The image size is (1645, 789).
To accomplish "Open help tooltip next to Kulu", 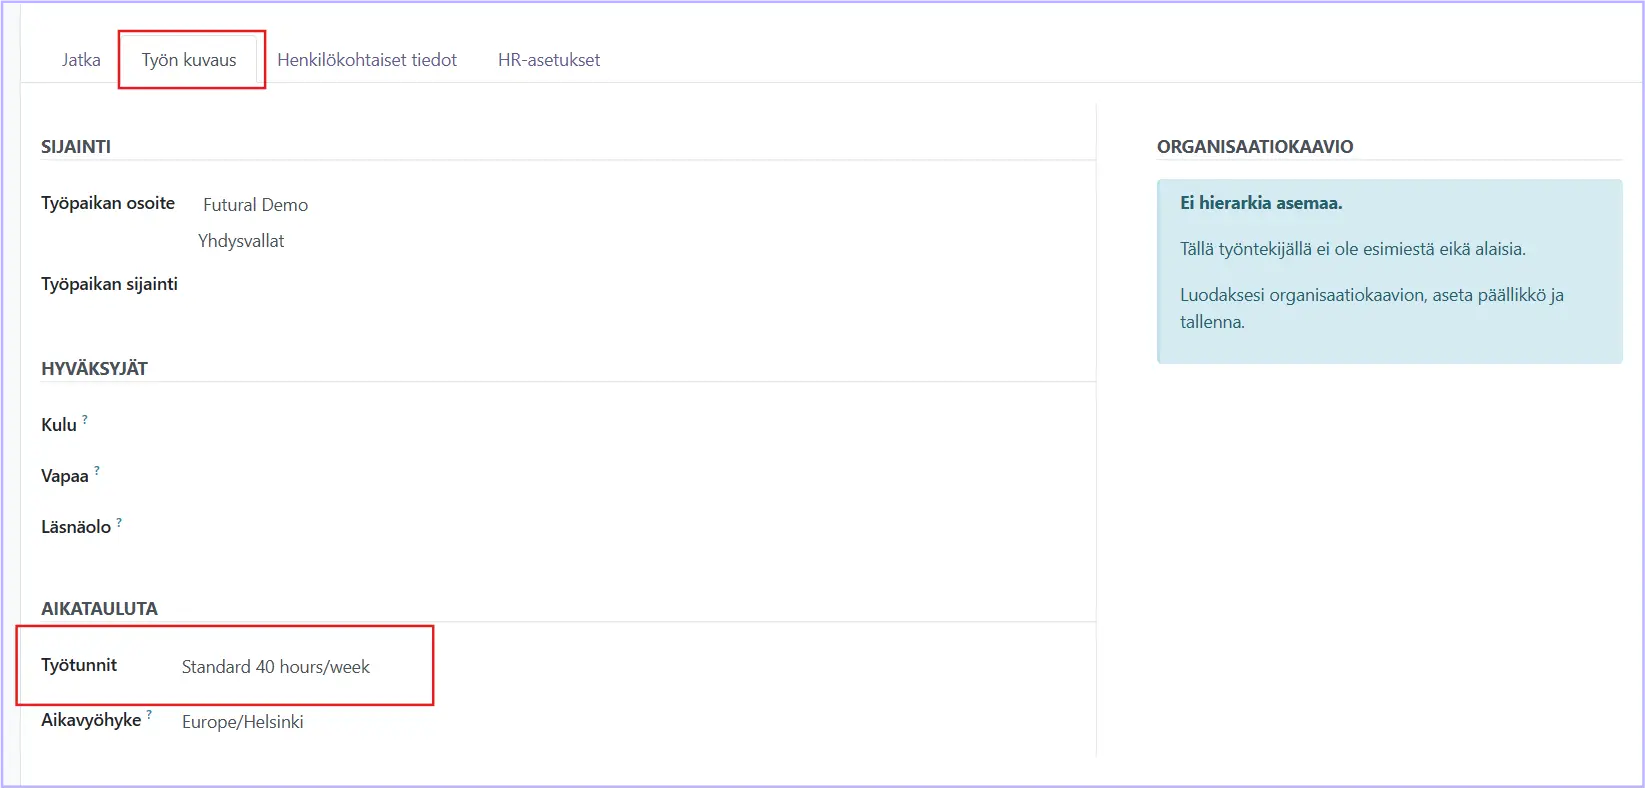I will tap(85, 420).
